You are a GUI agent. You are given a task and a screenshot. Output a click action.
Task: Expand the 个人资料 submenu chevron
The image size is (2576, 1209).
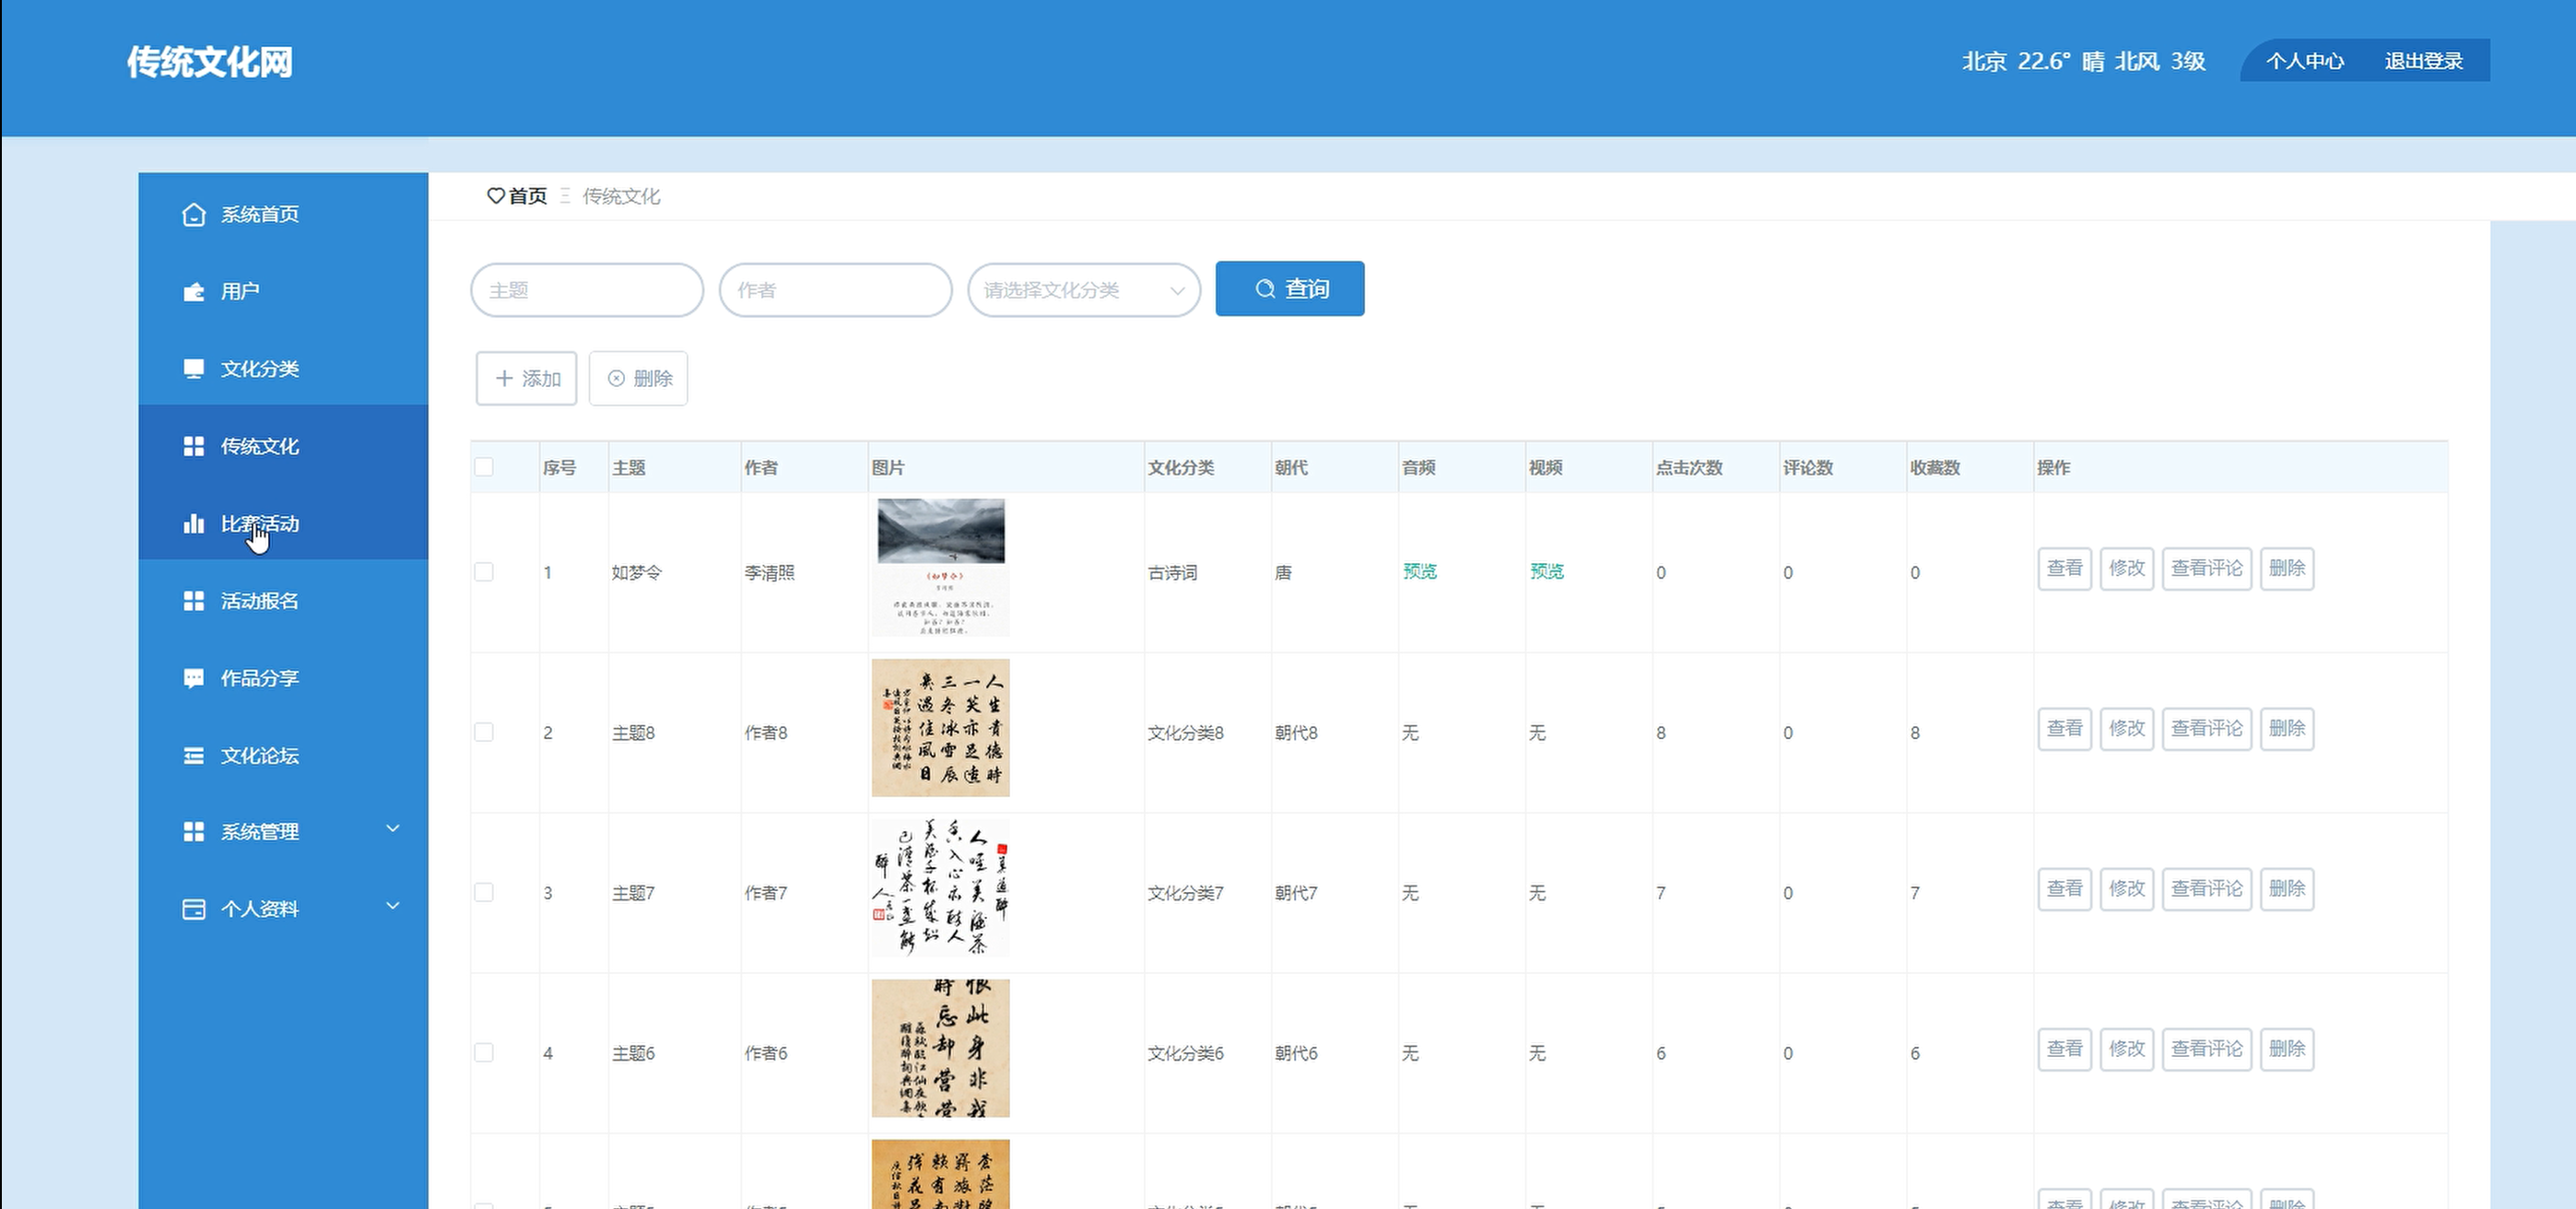[x=393, y=906]
